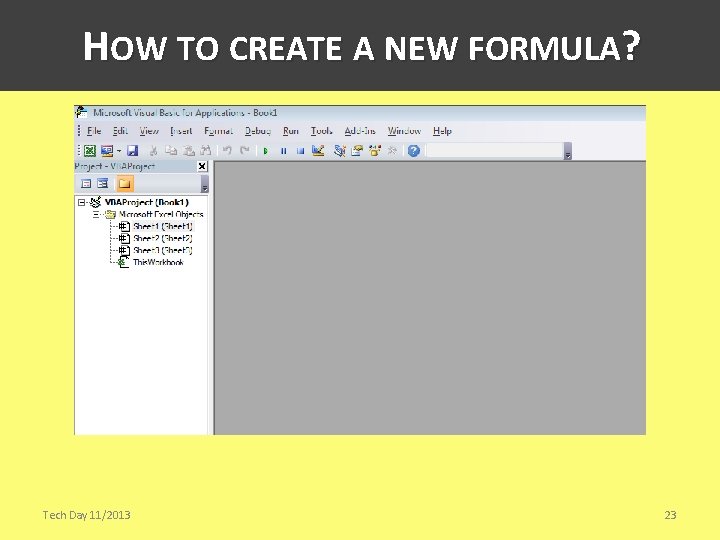Click the Break pause icon
The height and width of the screenshot is (540, 720).
click(x=283, y=151)
